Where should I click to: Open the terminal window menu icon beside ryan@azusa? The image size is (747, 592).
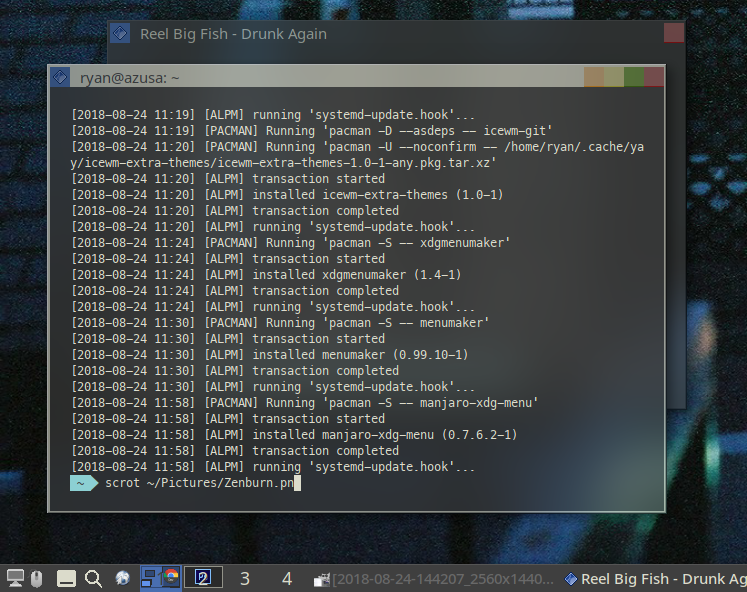pos(60,77)
